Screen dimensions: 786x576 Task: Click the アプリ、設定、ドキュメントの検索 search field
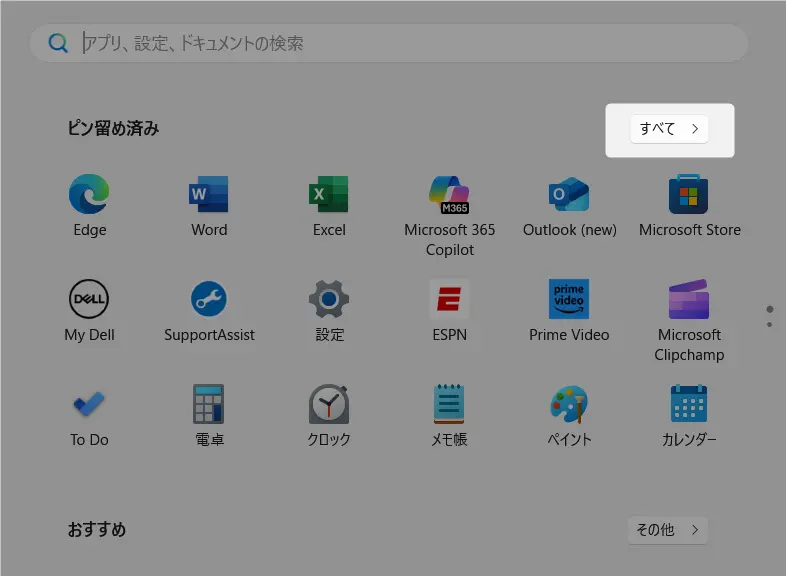pyautogui.click(x=389, y=43)
